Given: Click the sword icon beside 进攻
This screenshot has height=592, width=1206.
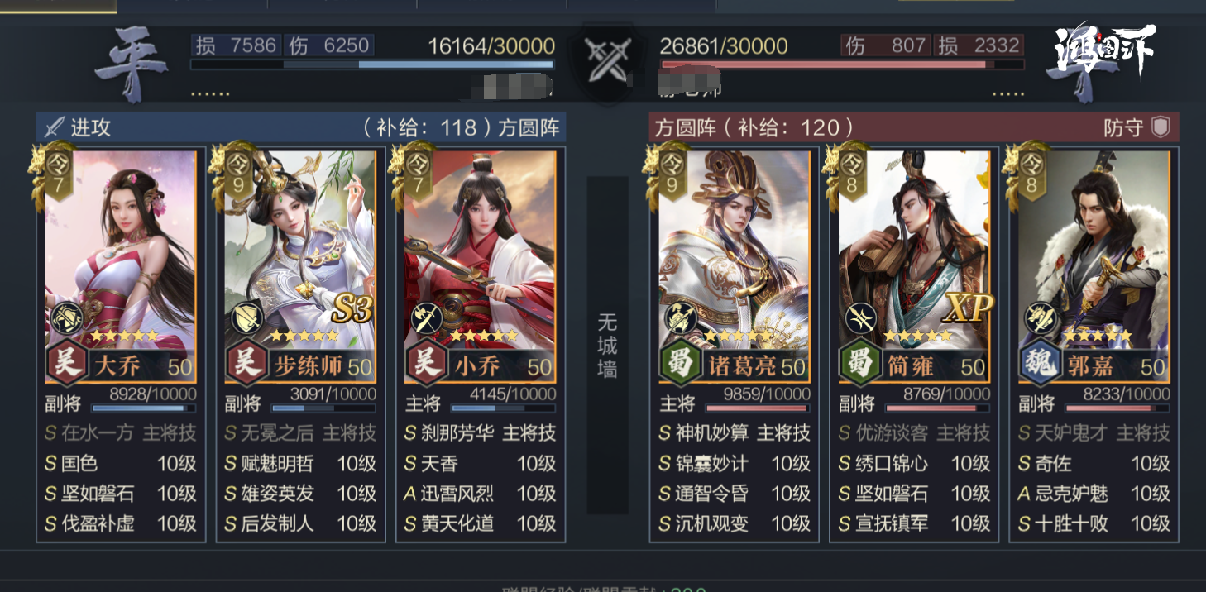Looking at the screenshot, I should [x=55, y=127].
